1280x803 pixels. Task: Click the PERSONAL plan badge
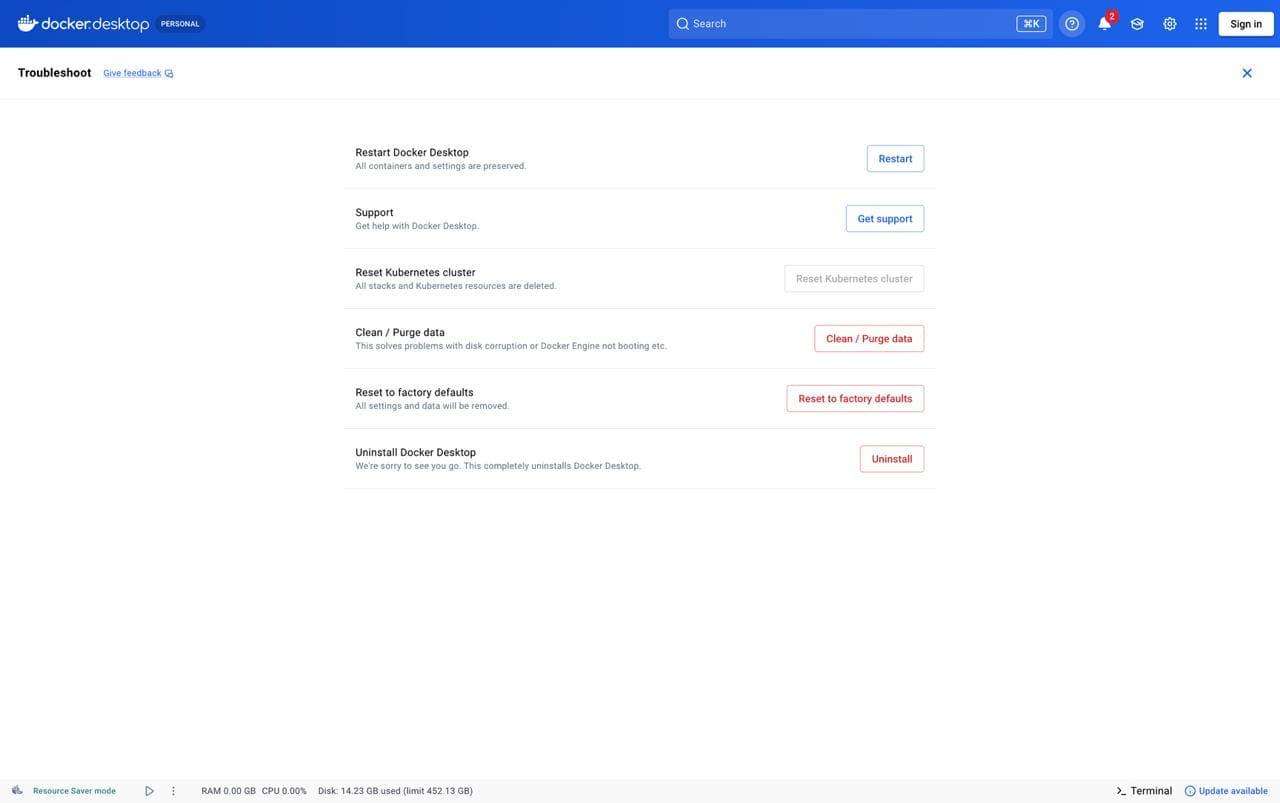tap(180, 24)
